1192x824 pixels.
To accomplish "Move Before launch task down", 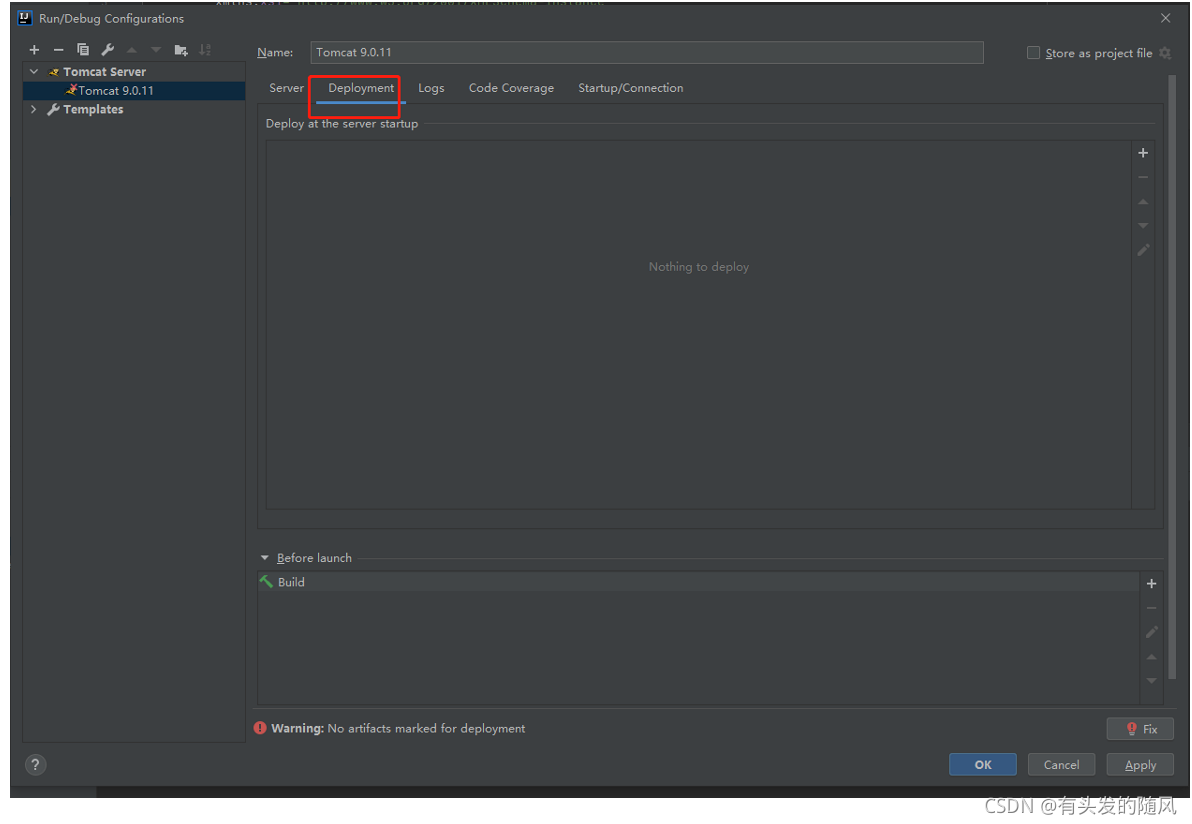I will pyautogui.click(x=1151, y=681).
